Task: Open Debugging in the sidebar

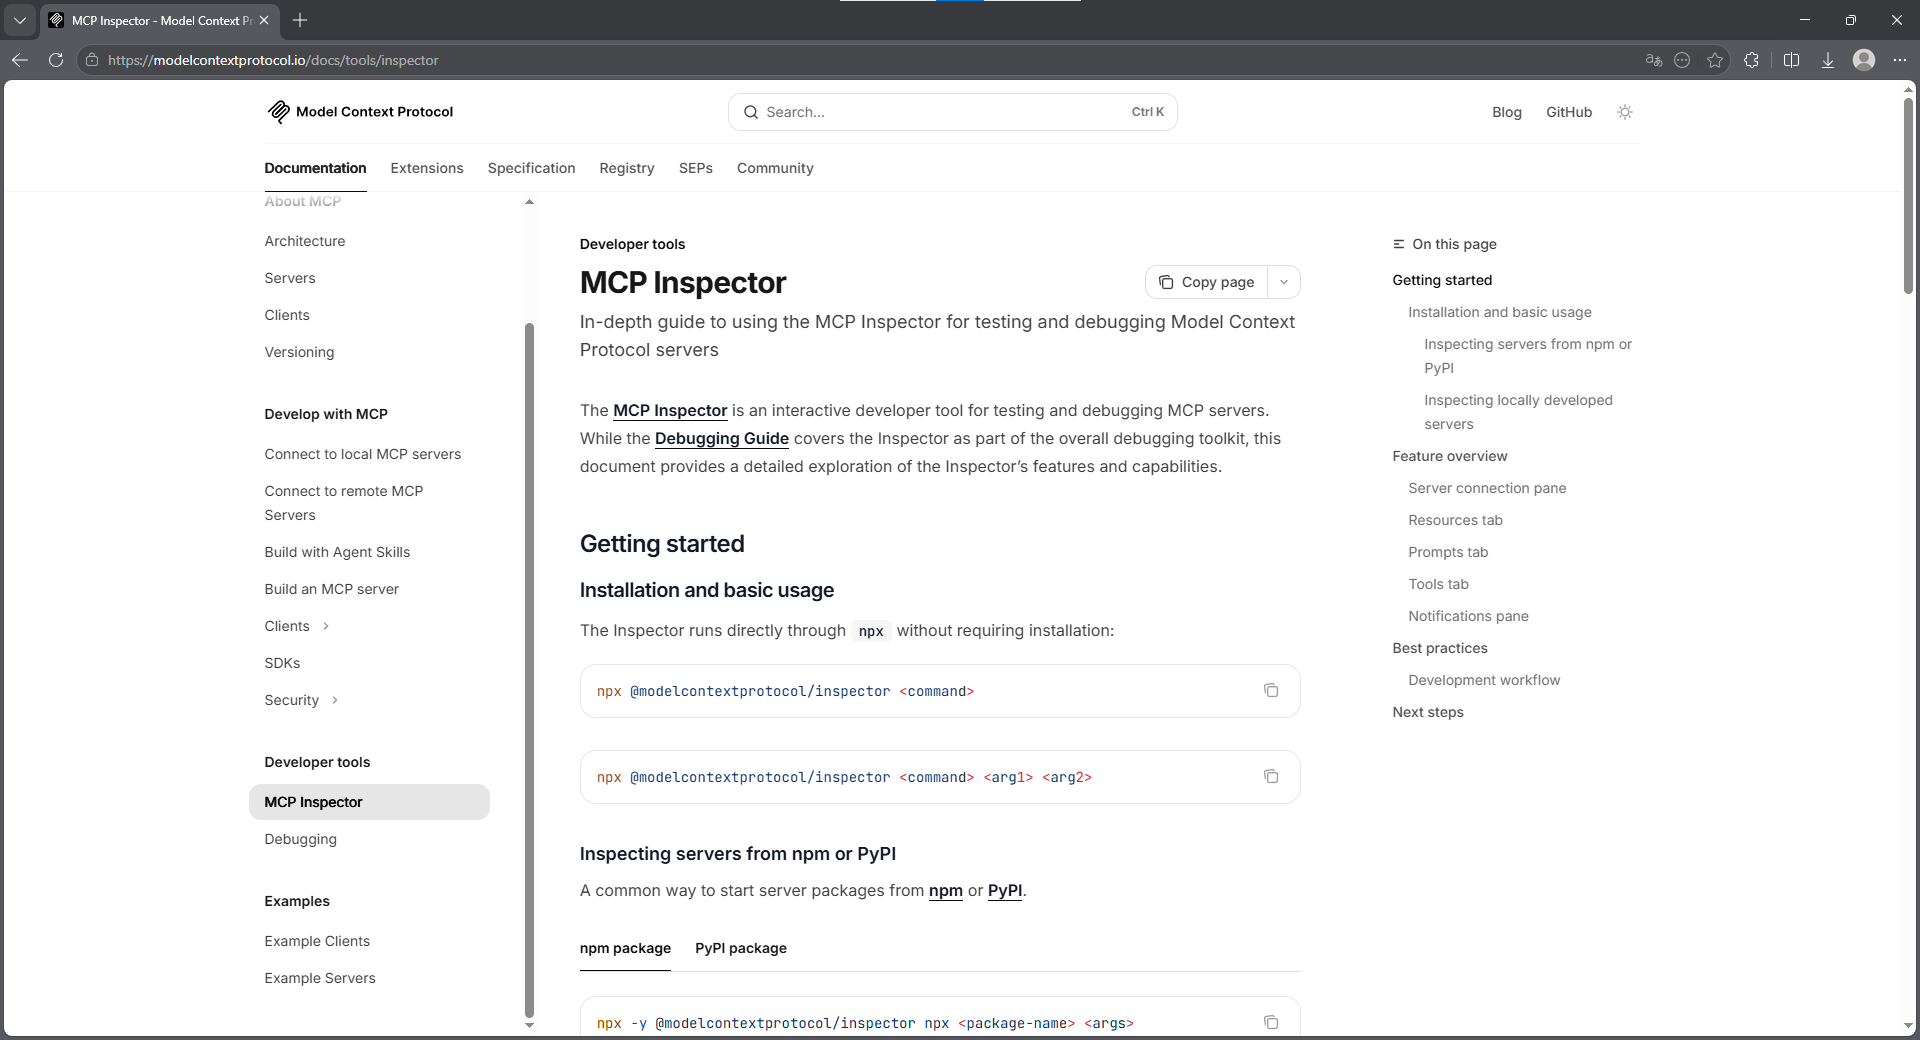Action: (x=300, y=839)
